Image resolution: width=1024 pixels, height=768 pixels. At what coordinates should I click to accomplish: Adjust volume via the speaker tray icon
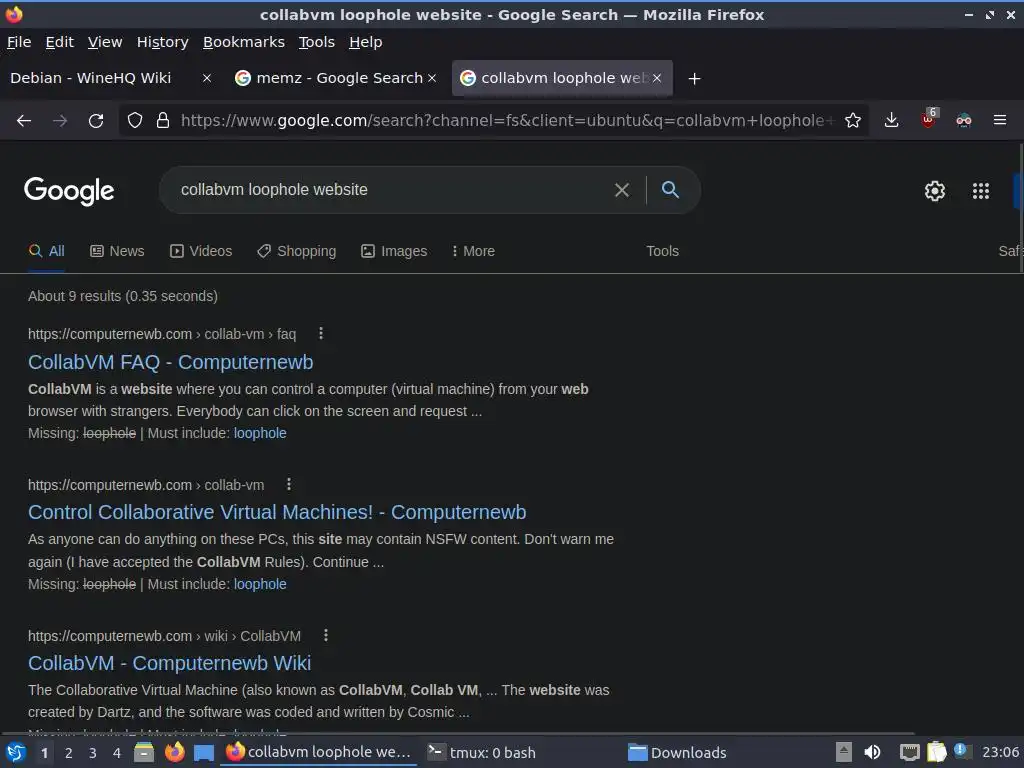[872, 752]
